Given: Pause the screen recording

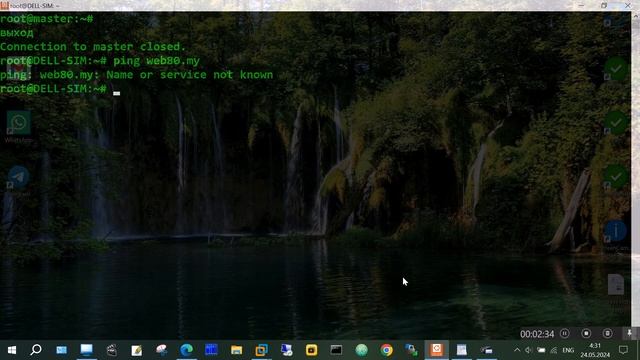Looking at the screenshot, I should pyautogui.click(x=564, y=333).
